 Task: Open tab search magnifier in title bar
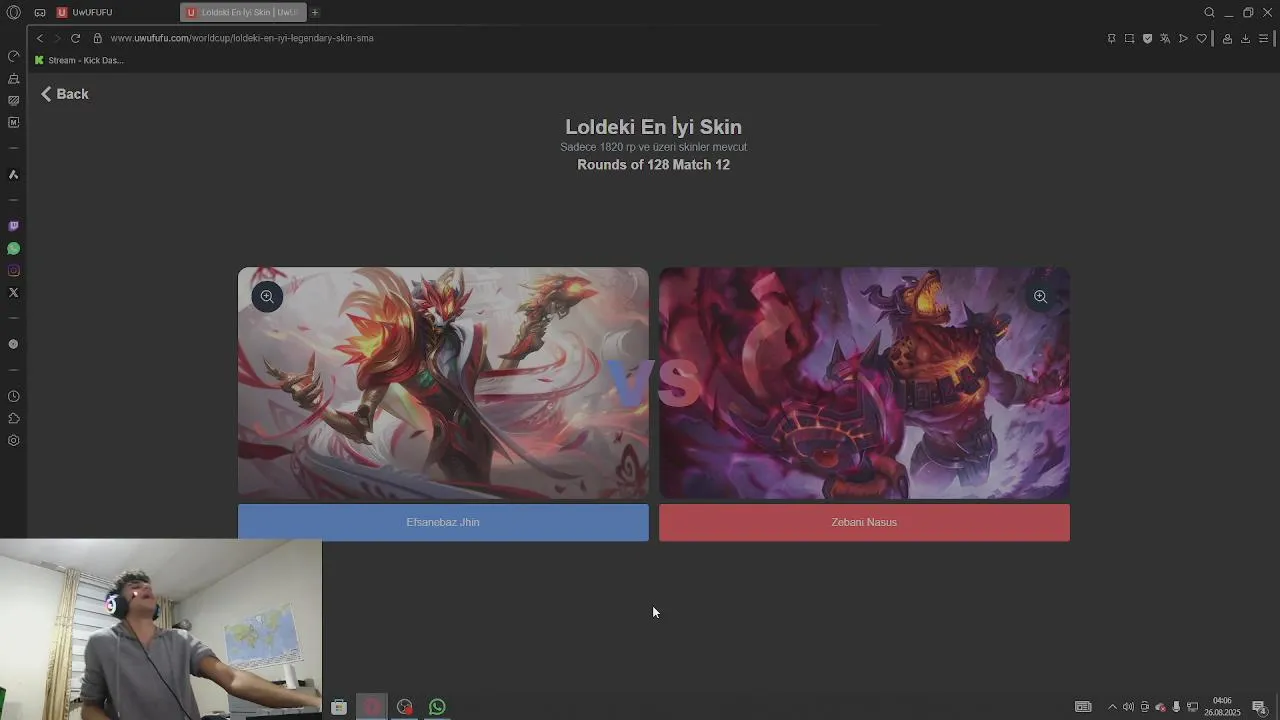click(1209, 12)
